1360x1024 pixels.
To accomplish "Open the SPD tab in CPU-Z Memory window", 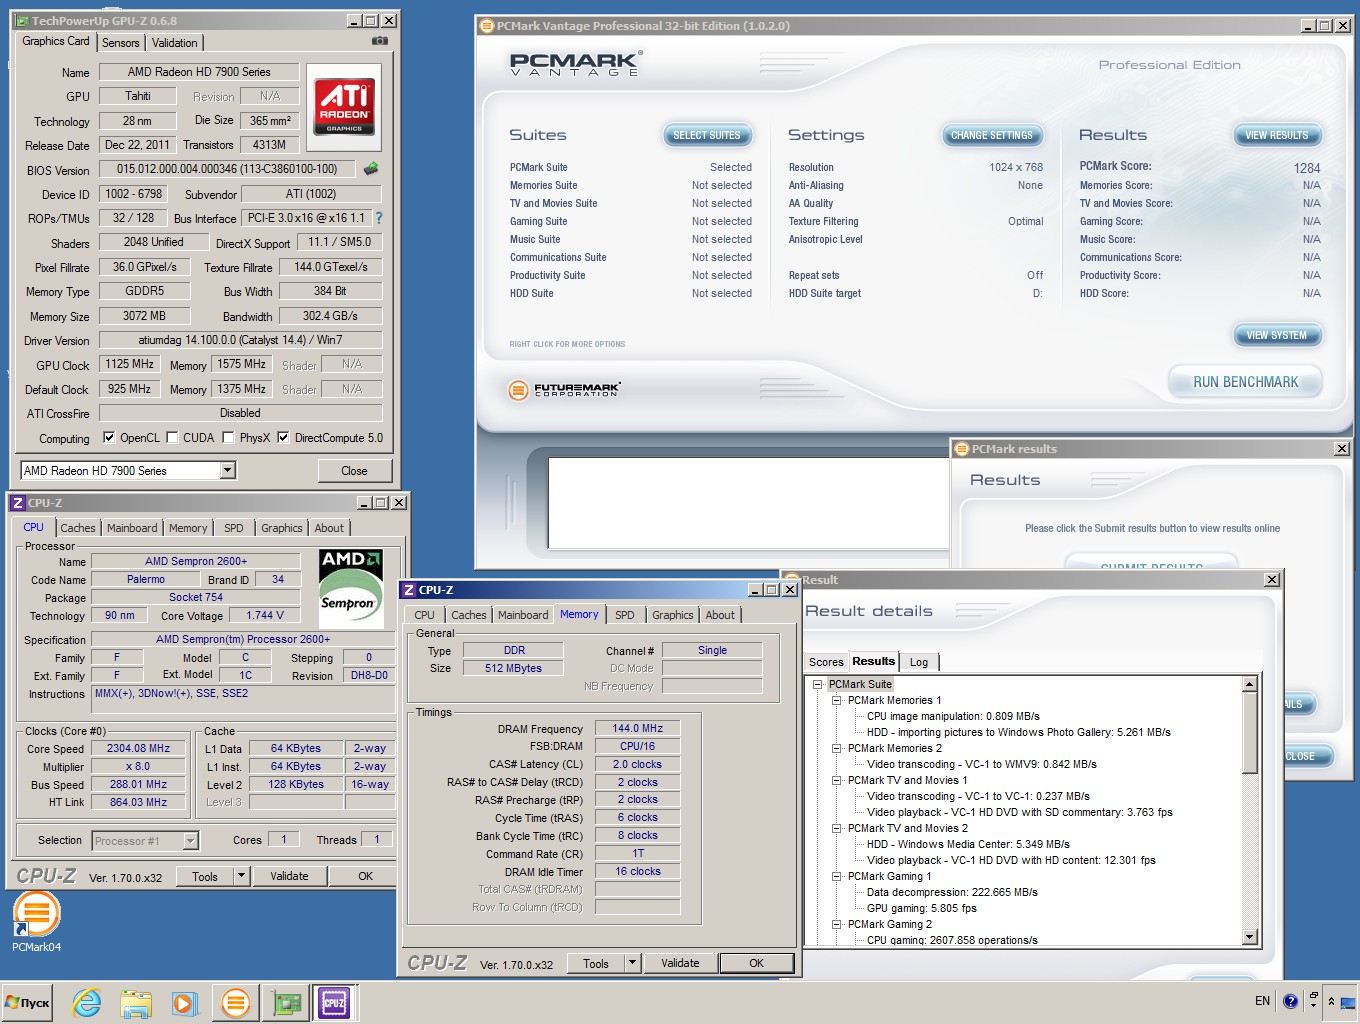I will 625,615.
